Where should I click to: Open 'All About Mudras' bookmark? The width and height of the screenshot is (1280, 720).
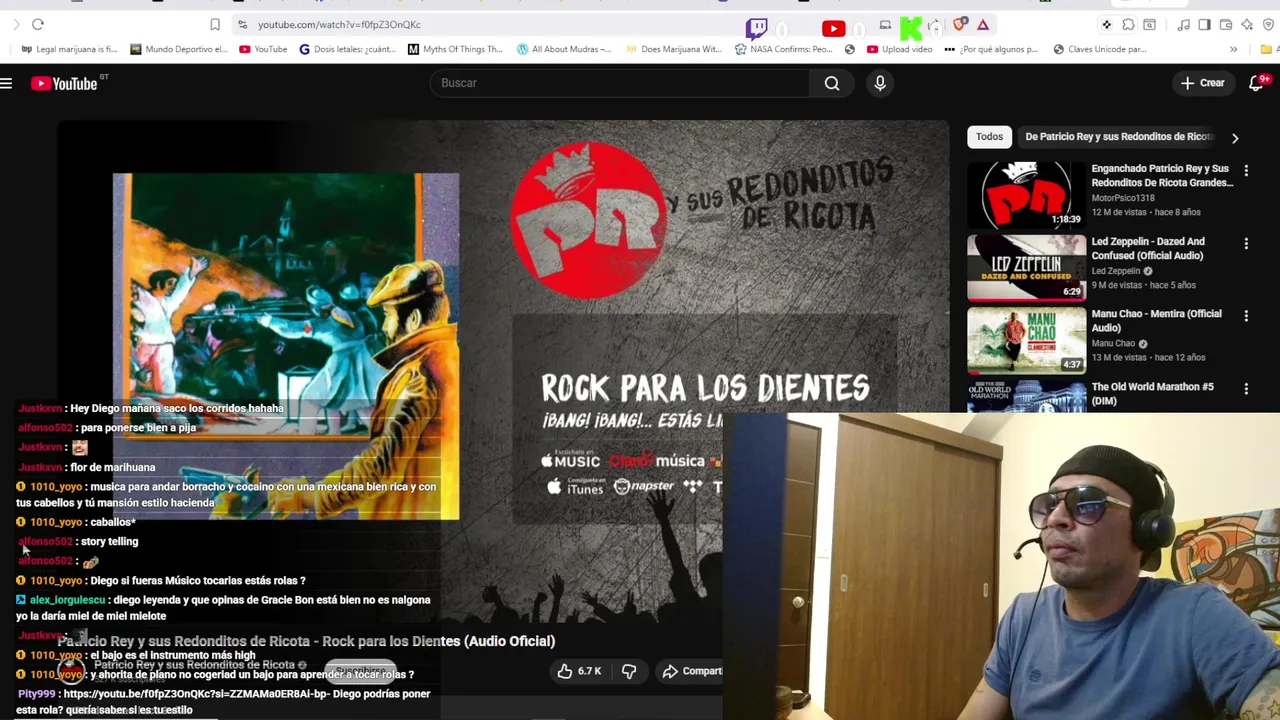[x=564, y=49]
